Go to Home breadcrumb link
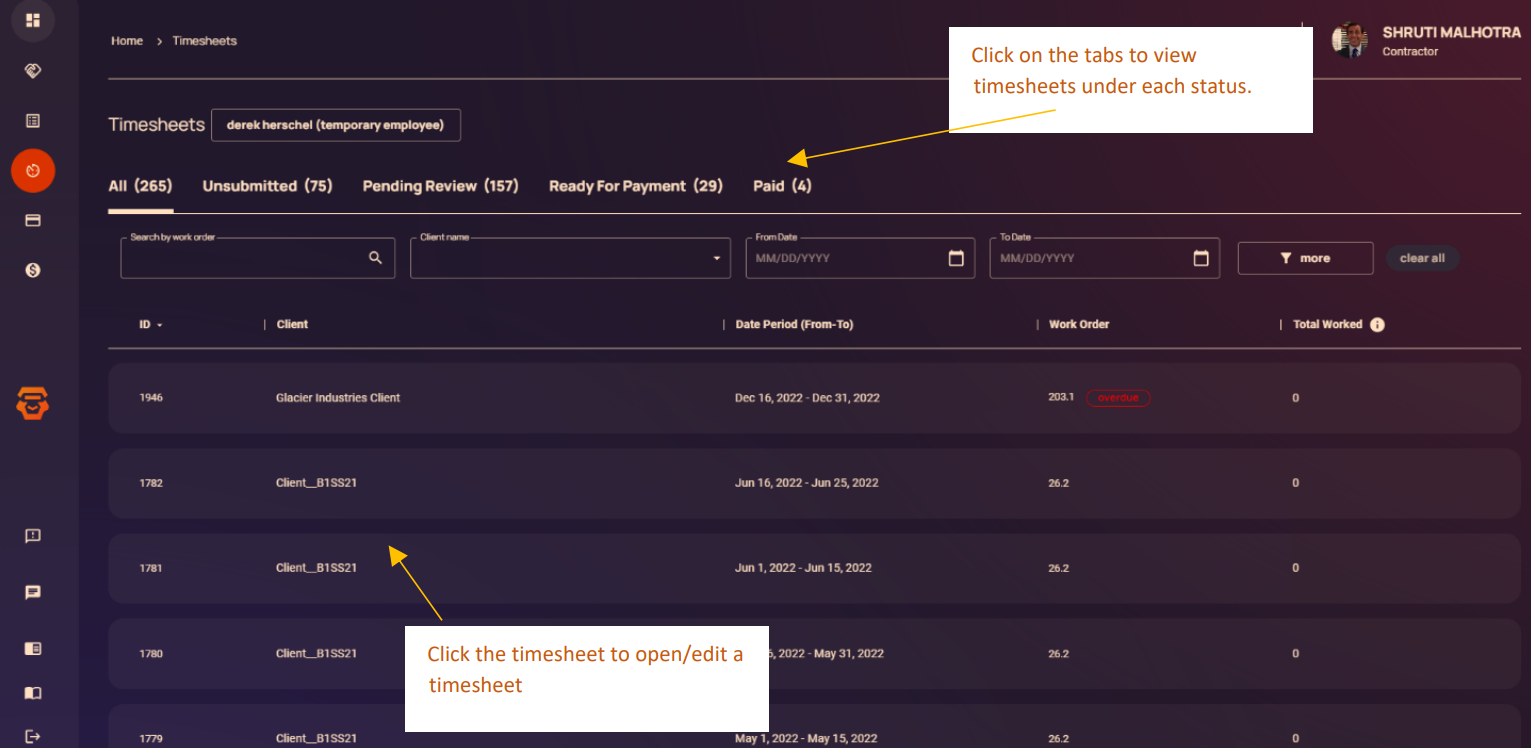Screen dimensions: 1531x748 pyautogui.click(x=127, y=41)
